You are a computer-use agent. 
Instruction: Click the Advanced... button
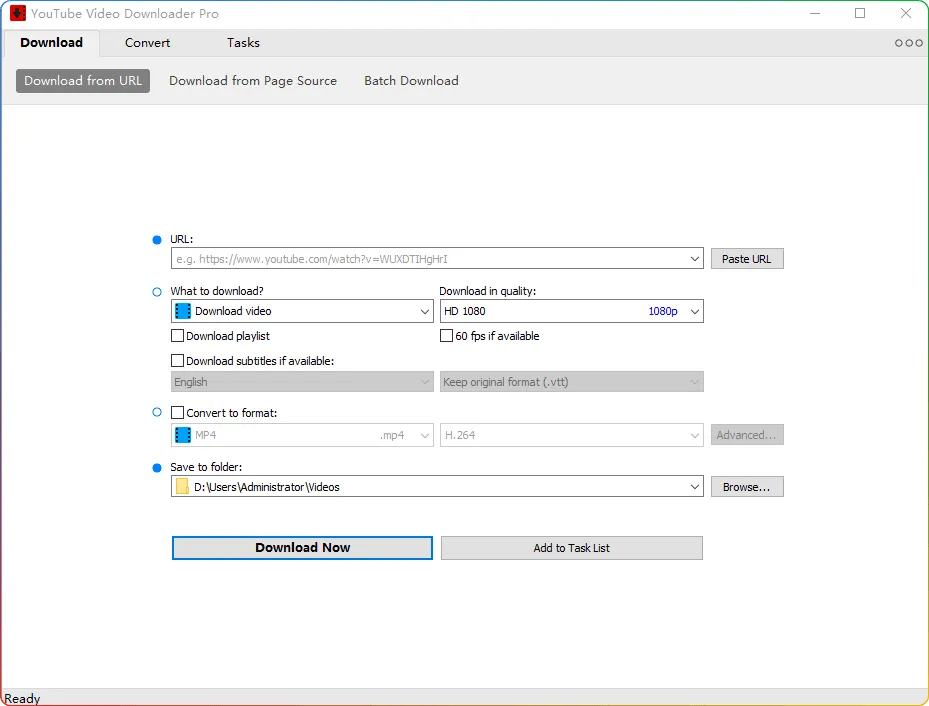747,435
